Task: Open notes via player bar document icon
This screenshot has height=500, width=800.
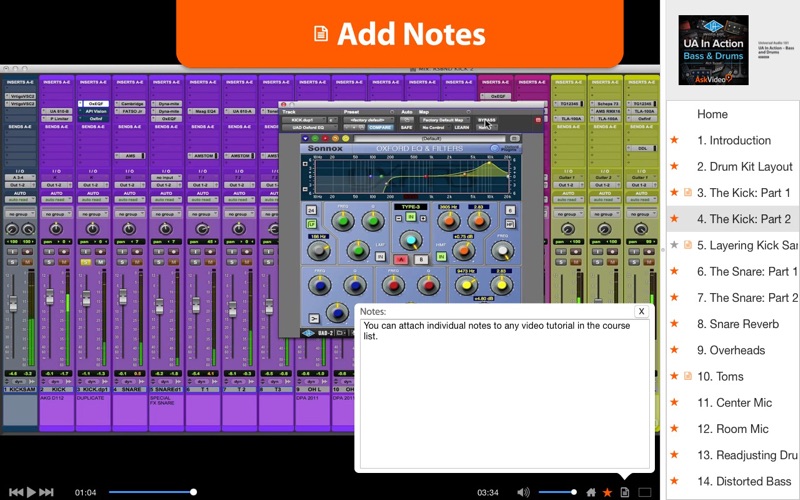Action: [x=624, y=492]
